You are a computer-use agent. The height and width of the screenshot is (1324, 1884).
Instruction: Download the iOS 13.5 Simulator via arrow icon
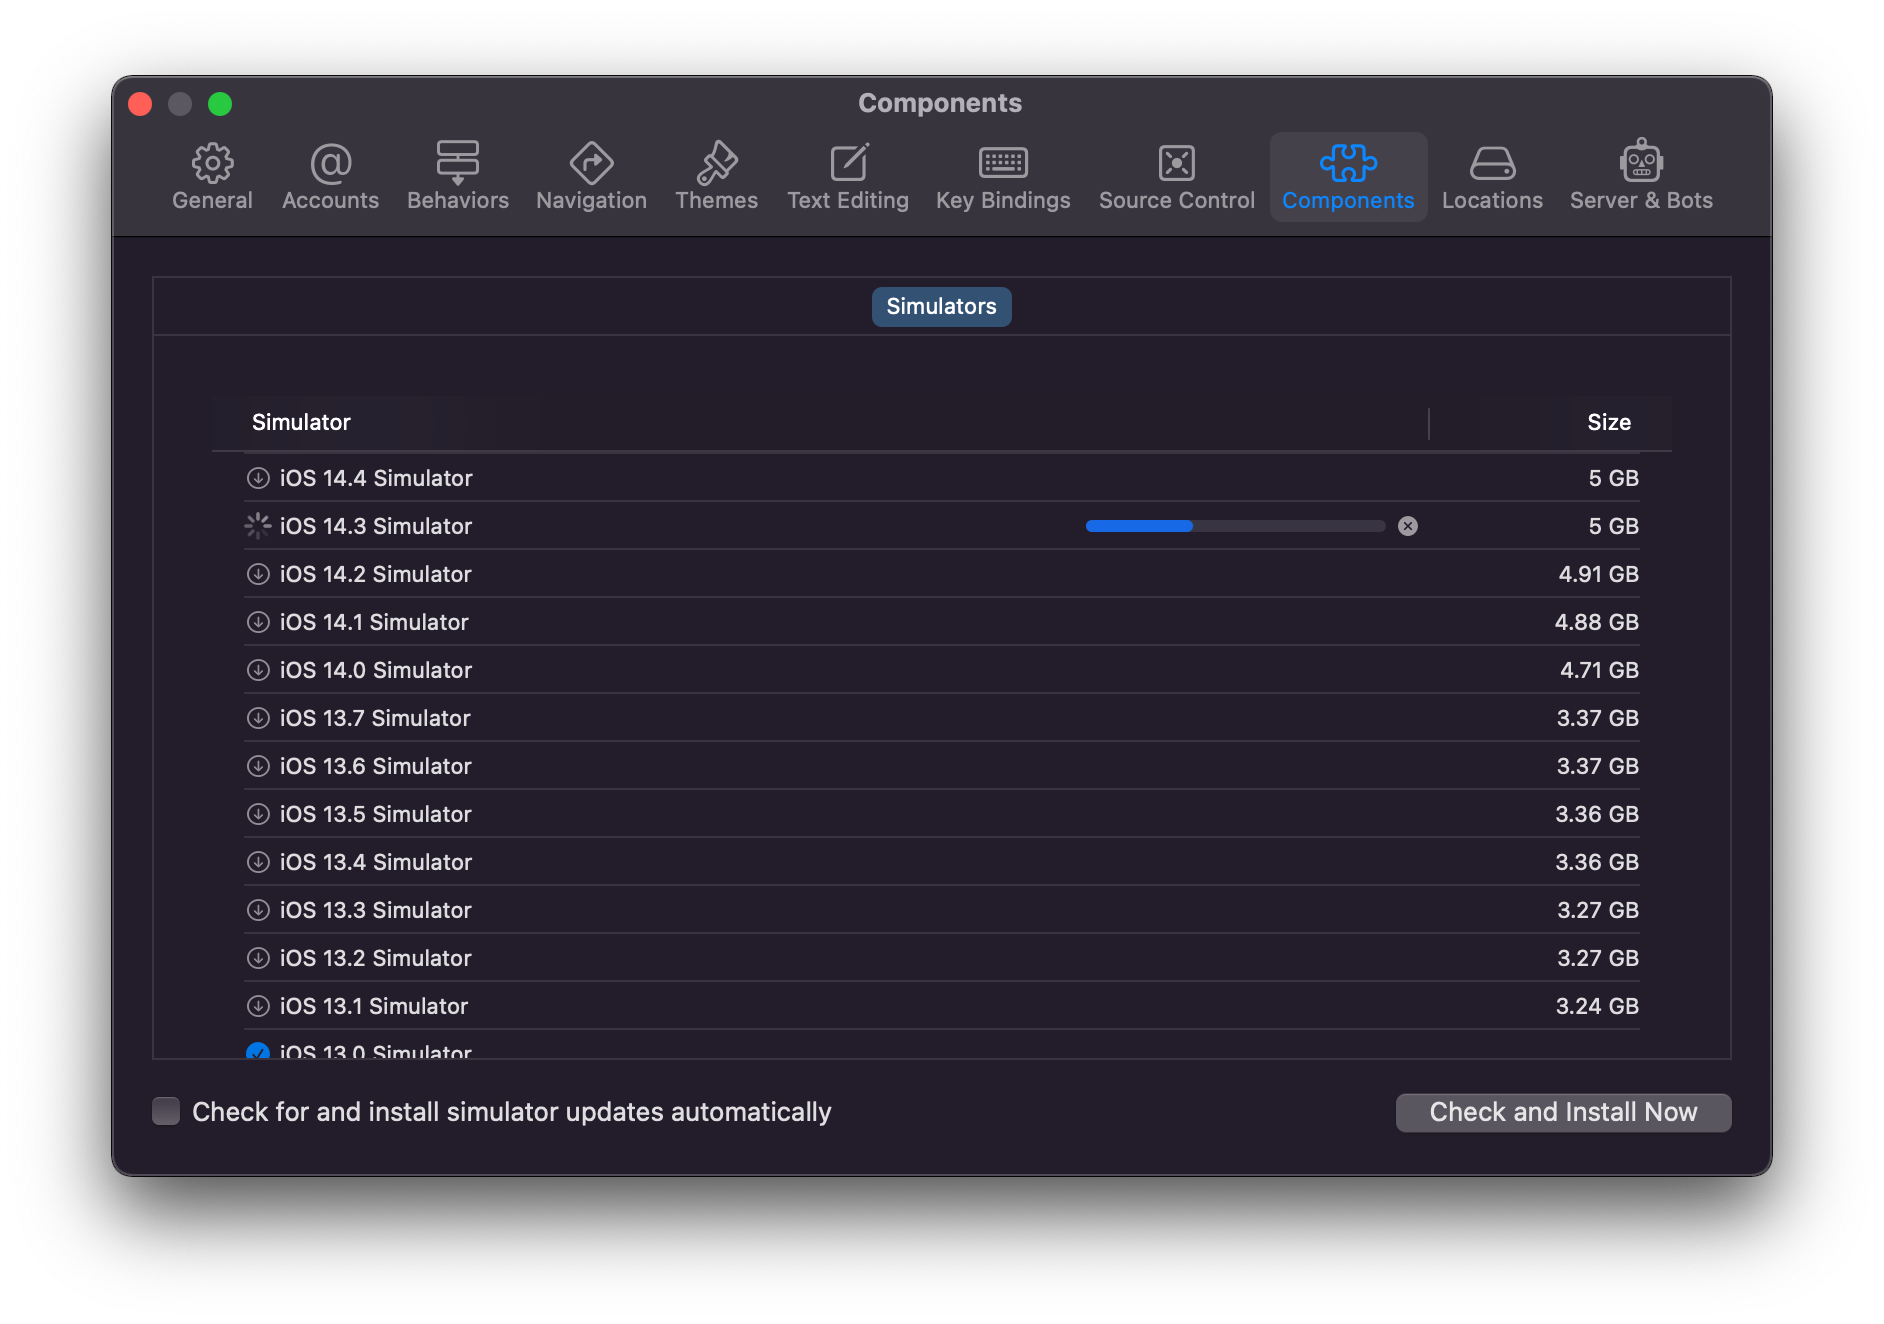[x=258, y=814]
